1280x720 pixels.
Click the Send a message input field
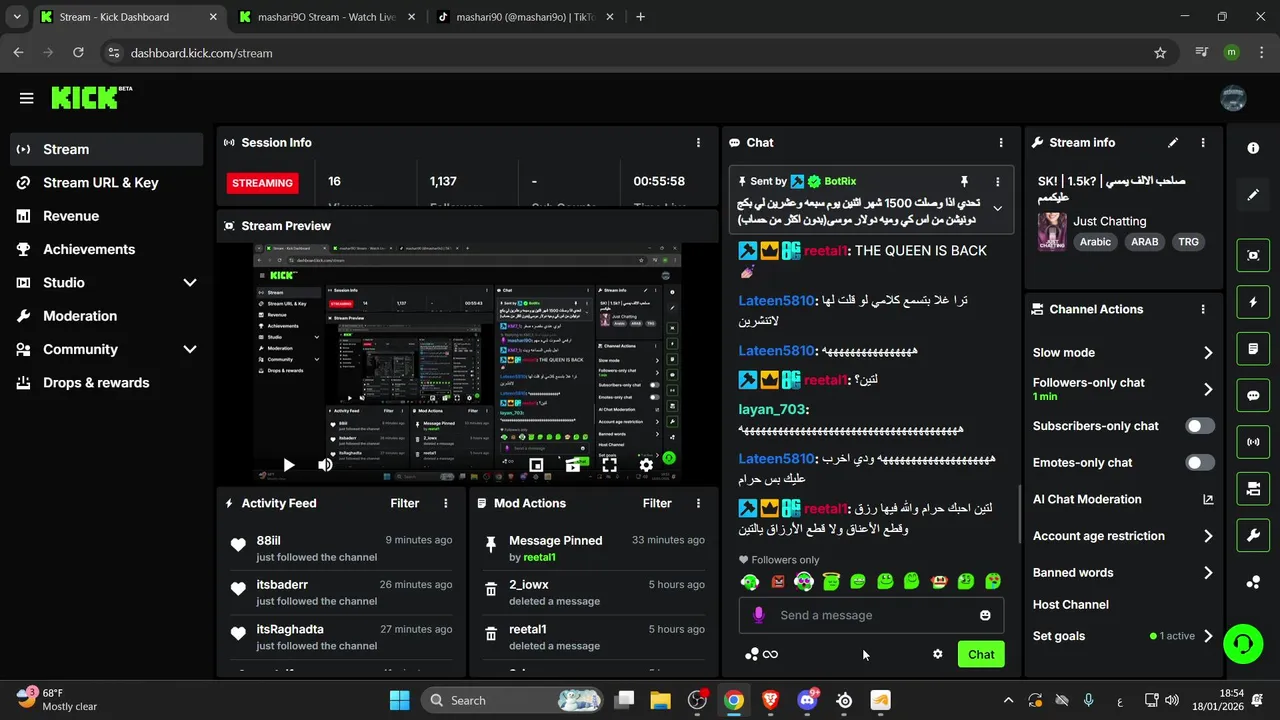(871, 615)
